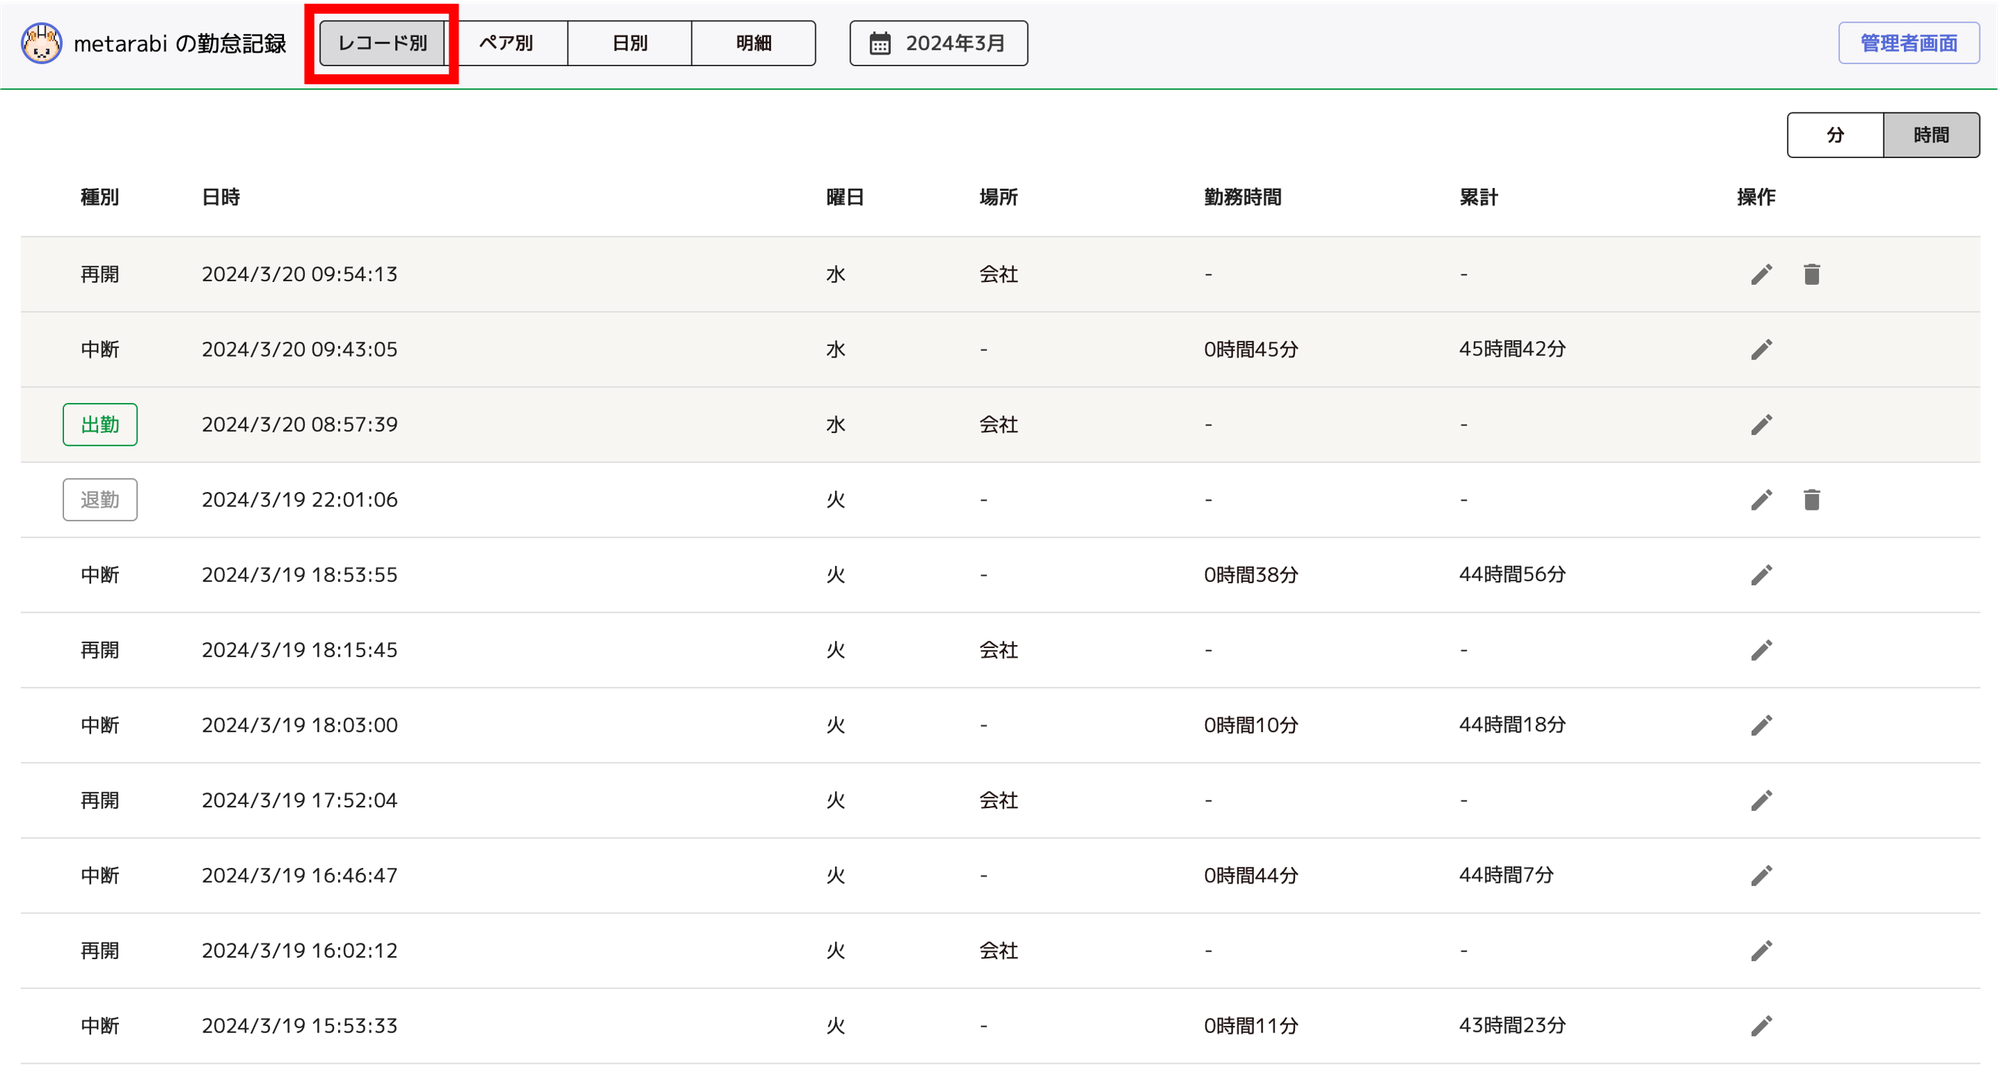
Task: Select the metarabi の勤怠記録 title
Action: 180,43
